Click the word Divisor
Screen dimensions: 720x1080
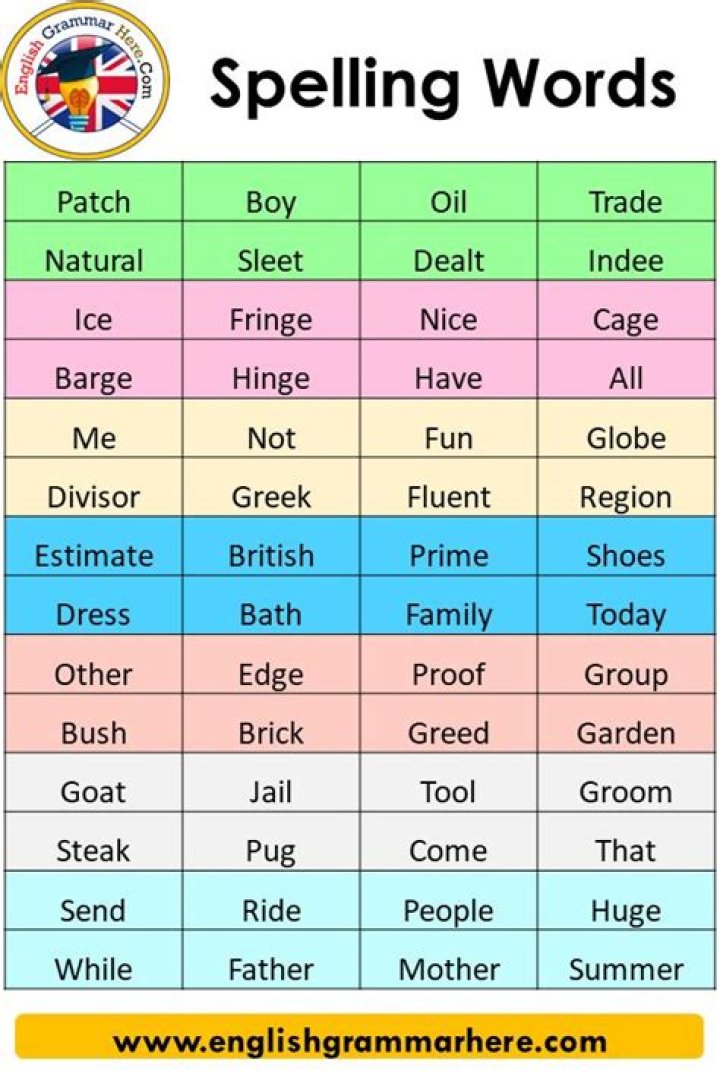click(x=94, y=497)
